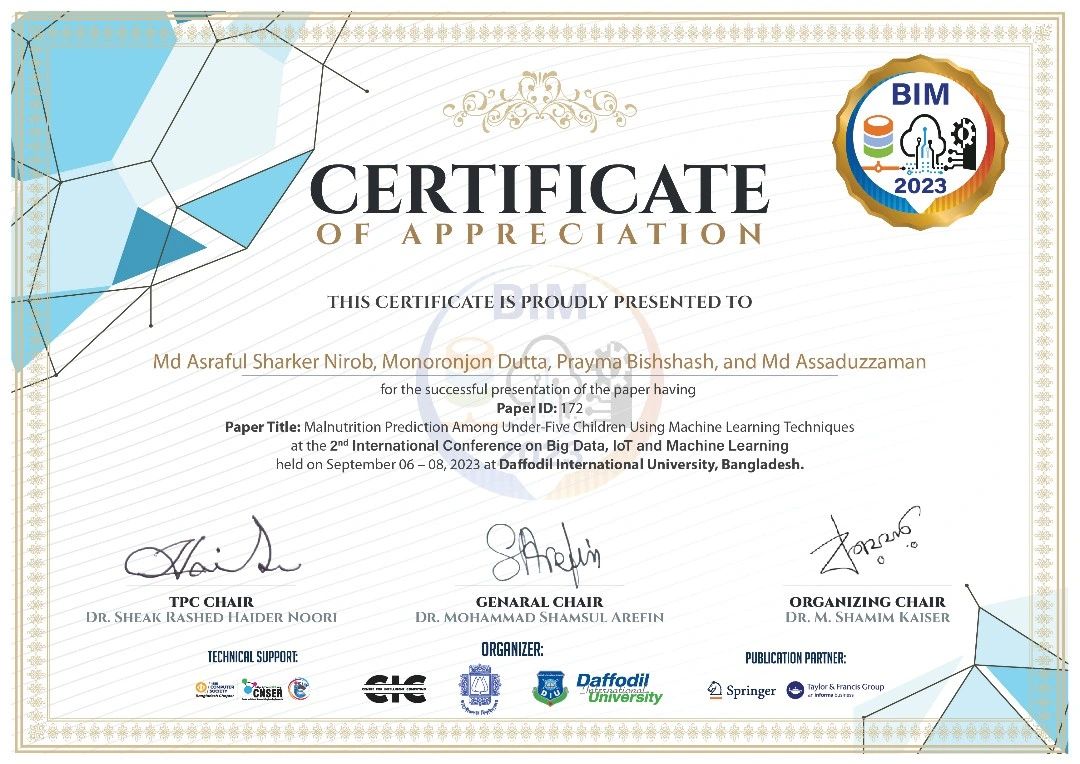Click the General Chair signature
The image size is (1080, 764).
(544, 552)
